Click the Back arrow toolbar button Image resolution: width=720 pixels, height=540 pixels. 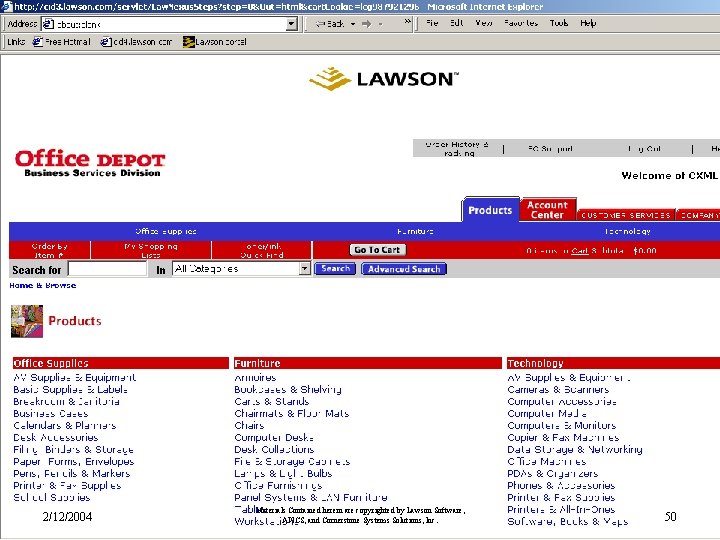tap(330, 24)
